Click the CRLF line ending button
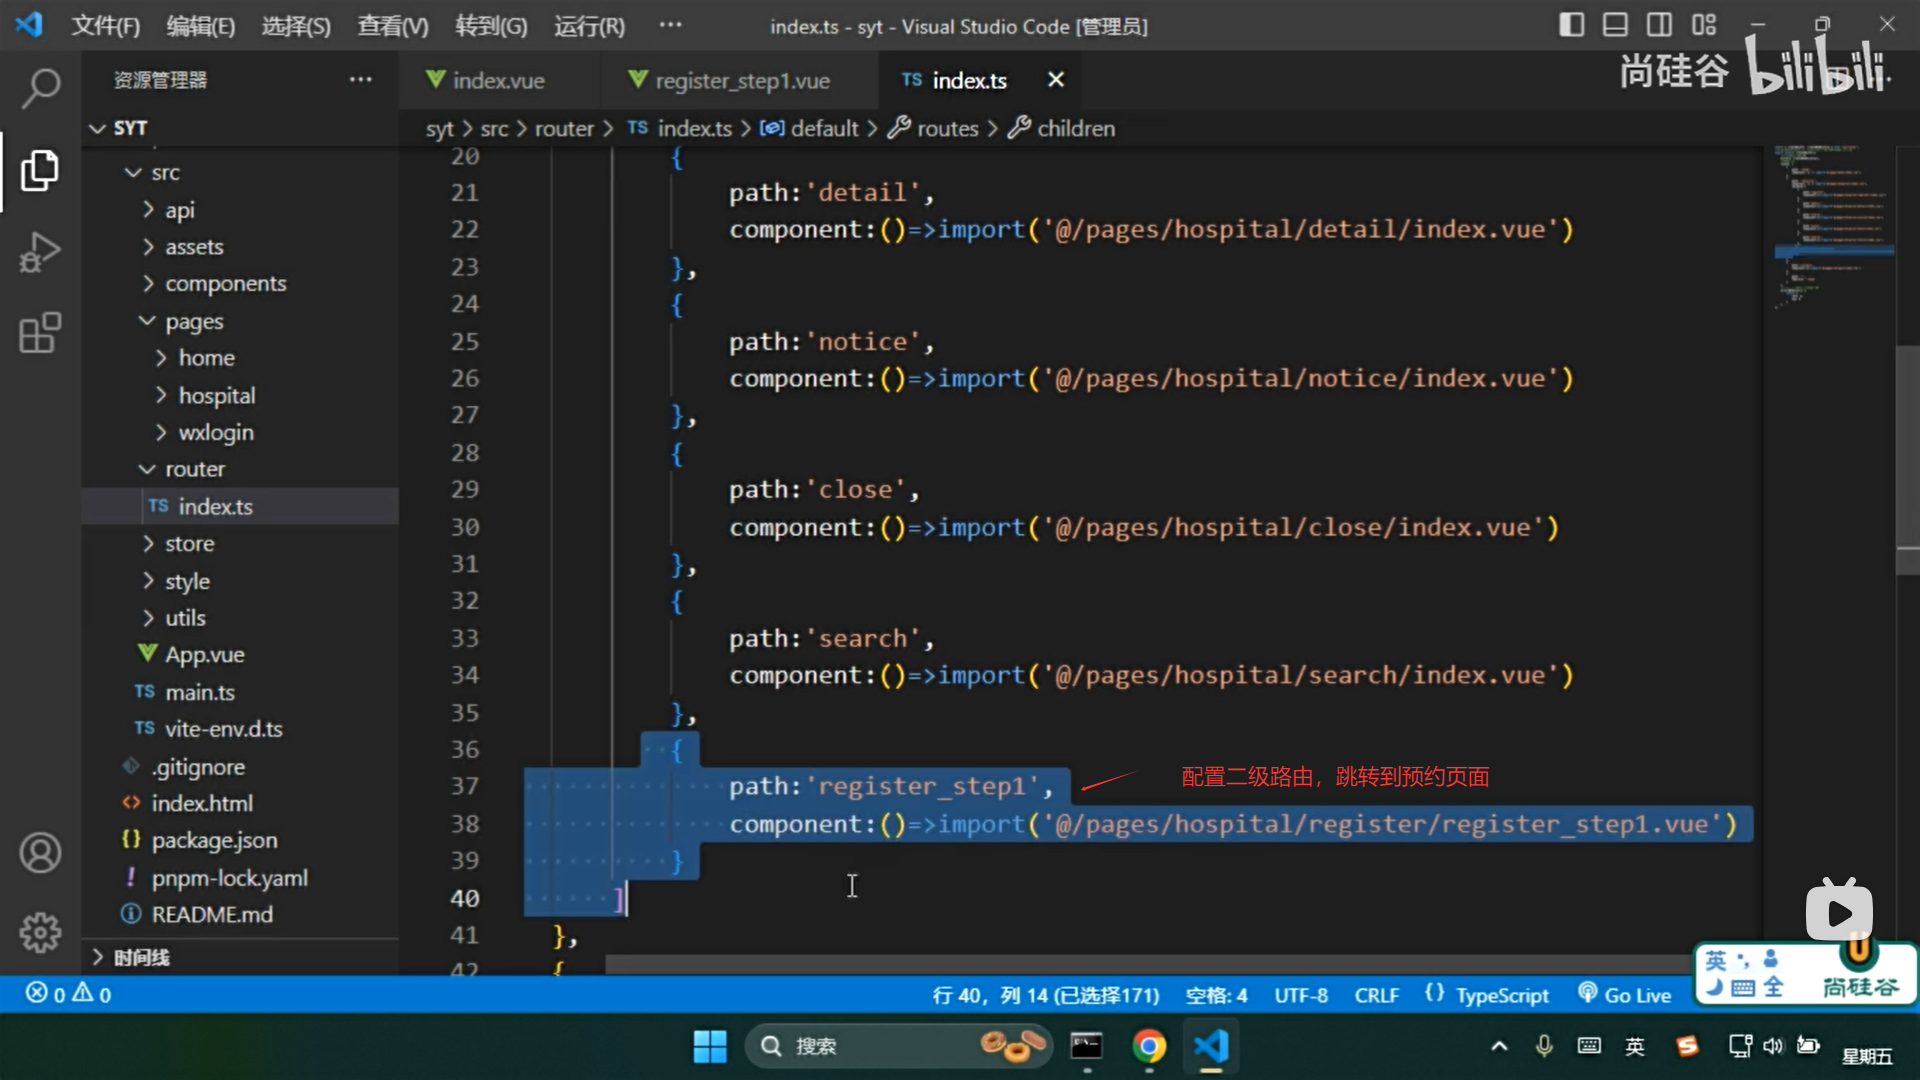Viewport: 1920px width, 1080px height. (1376, 995)
